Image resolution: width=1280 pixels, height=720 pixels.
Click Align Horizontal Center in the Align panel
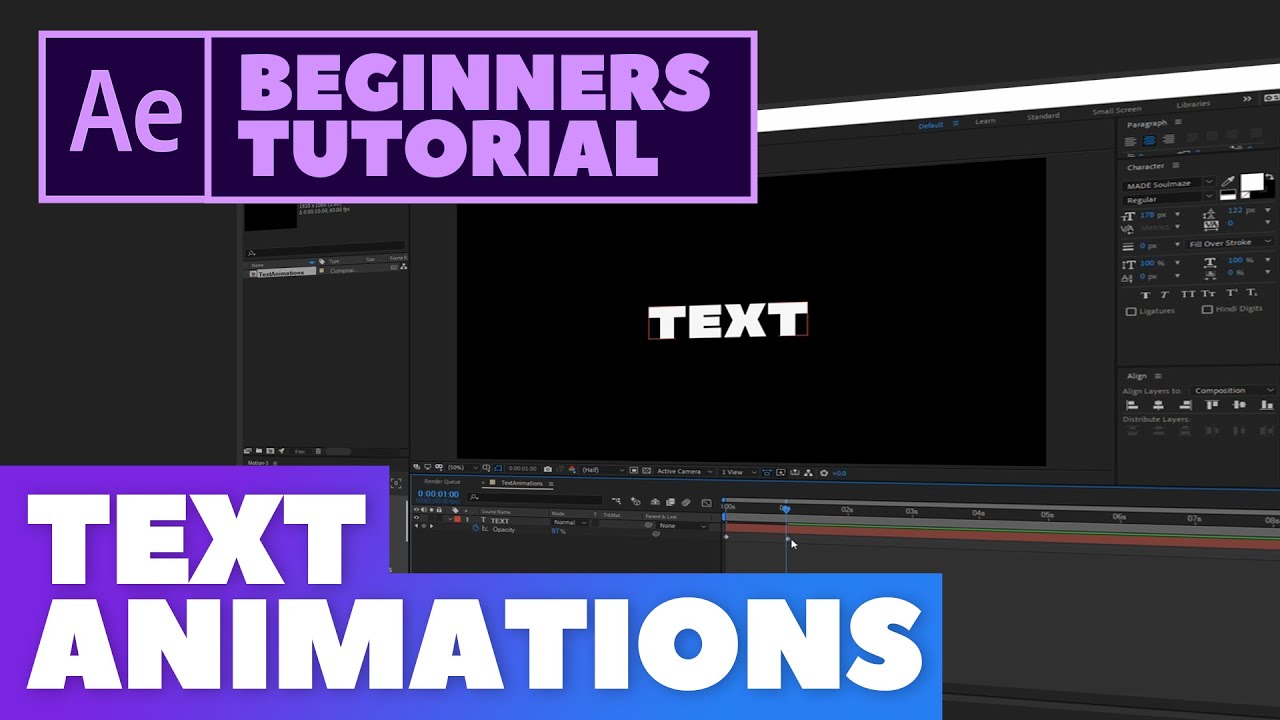1158,405
